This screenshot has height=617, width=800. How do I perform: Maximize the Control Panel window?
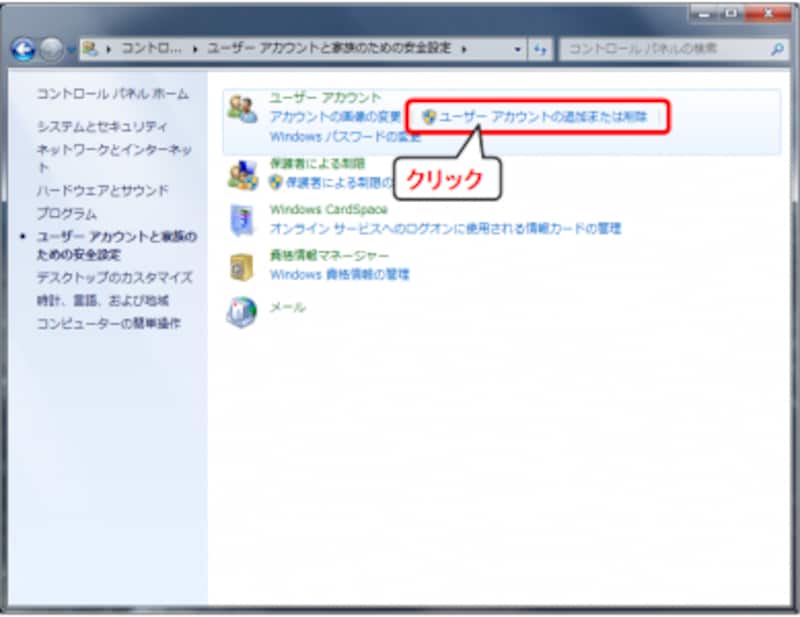732,14
